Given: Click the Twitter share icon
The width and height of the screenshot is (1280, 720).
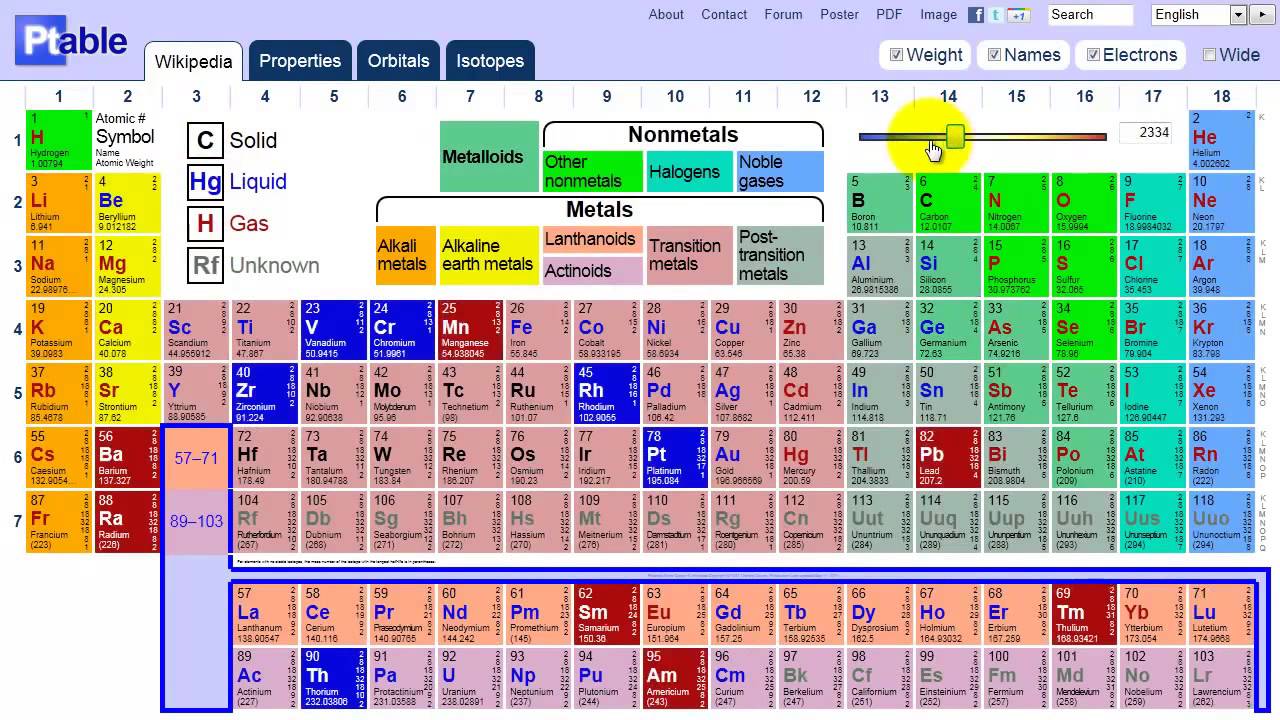Looking at the screenshot, I should pos(996,14).
